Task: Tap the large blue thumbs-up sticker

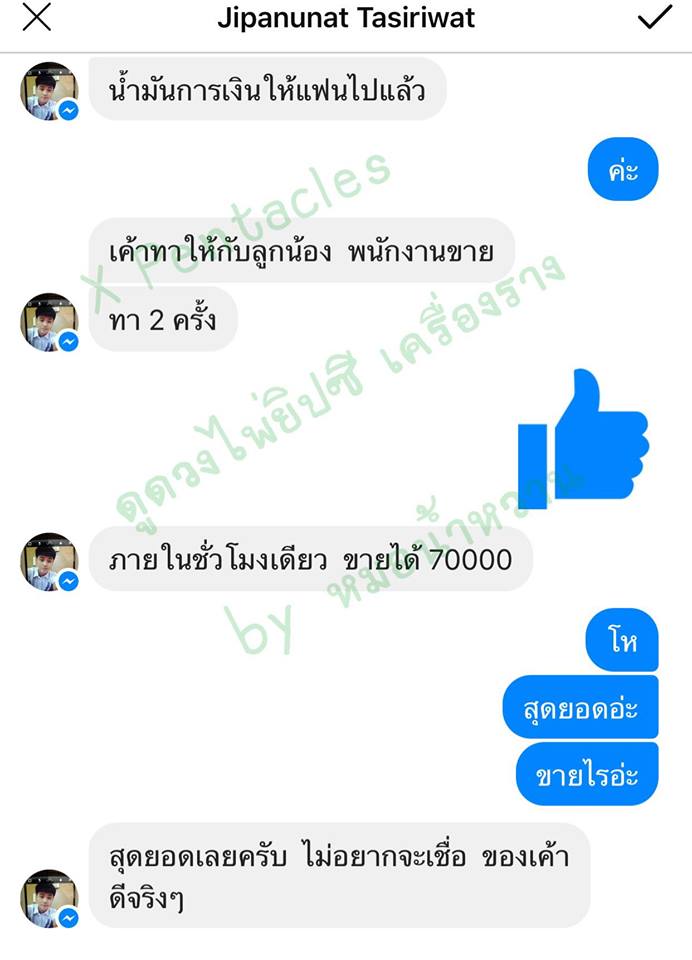Action: 582,438
